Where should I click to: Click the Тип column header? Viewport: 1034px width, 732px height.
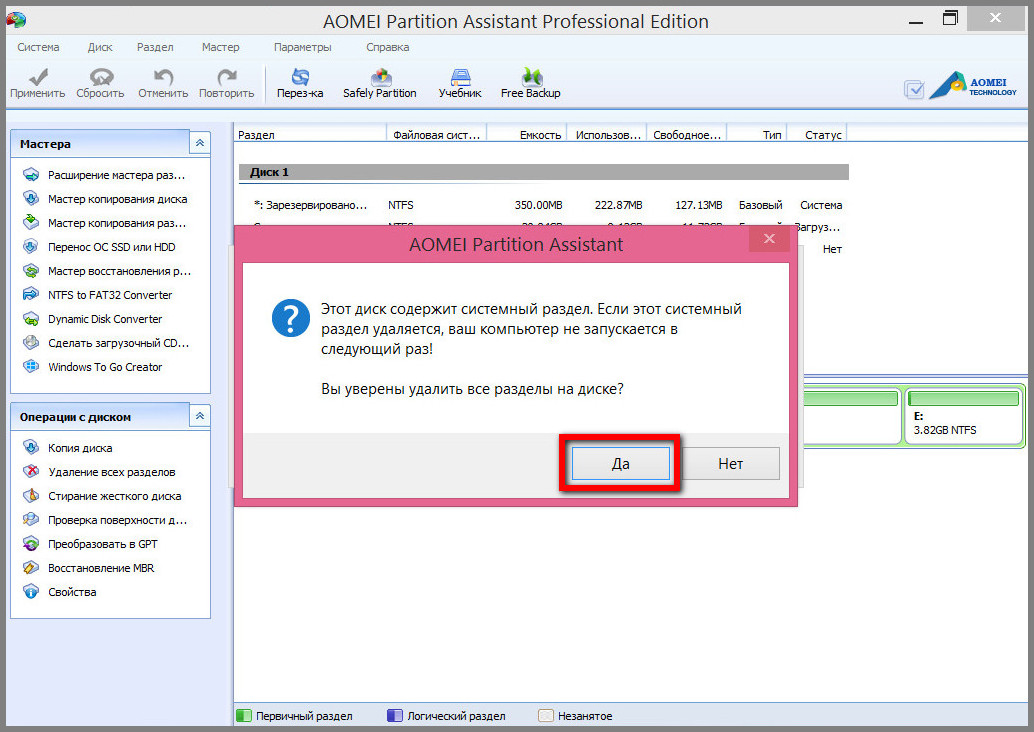tap(757, 135)
